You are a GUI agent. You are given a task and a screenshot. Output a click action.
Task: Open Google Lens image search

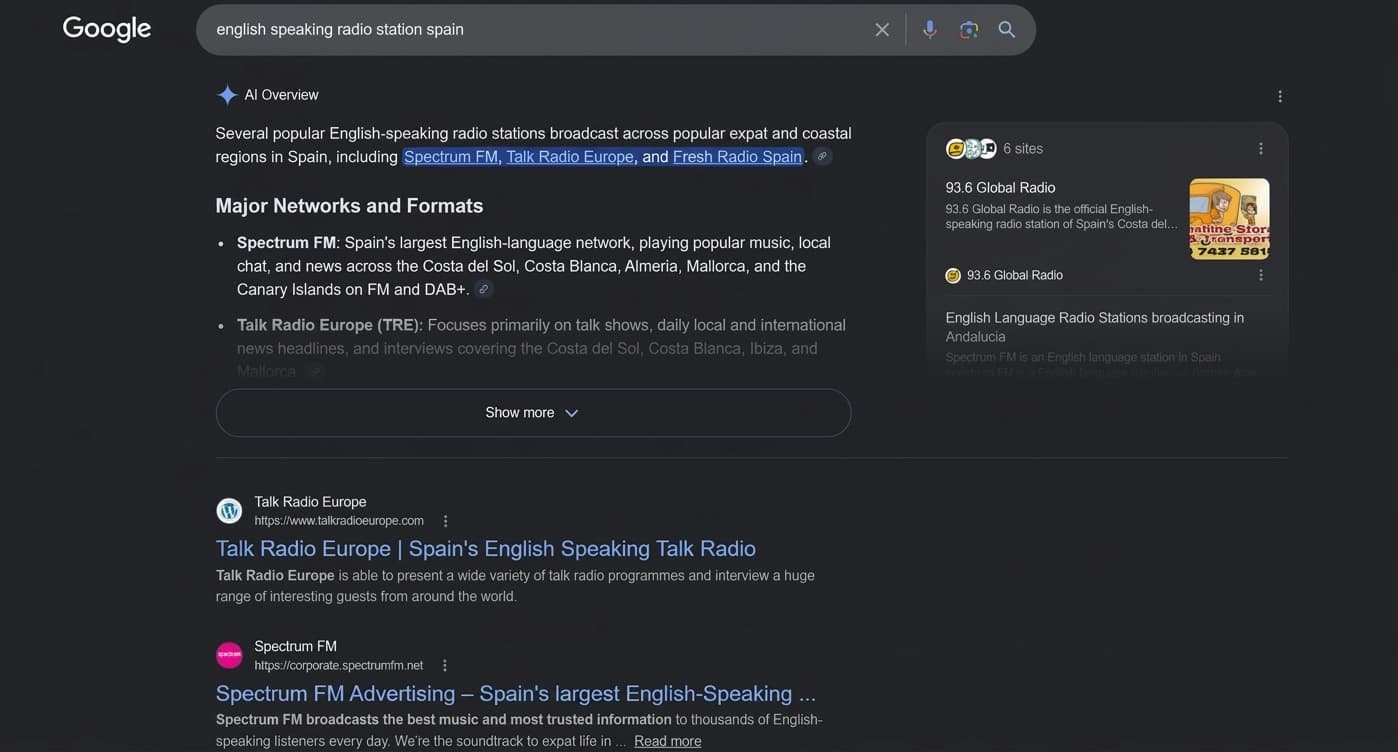tap(969, 30)
